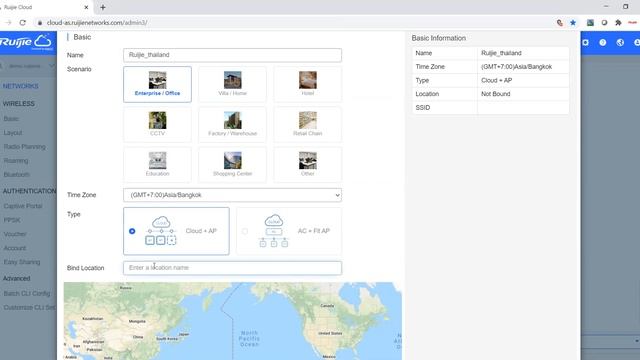Select the CCTV scenario
This screenshot has width=640, height=360.
157,124
